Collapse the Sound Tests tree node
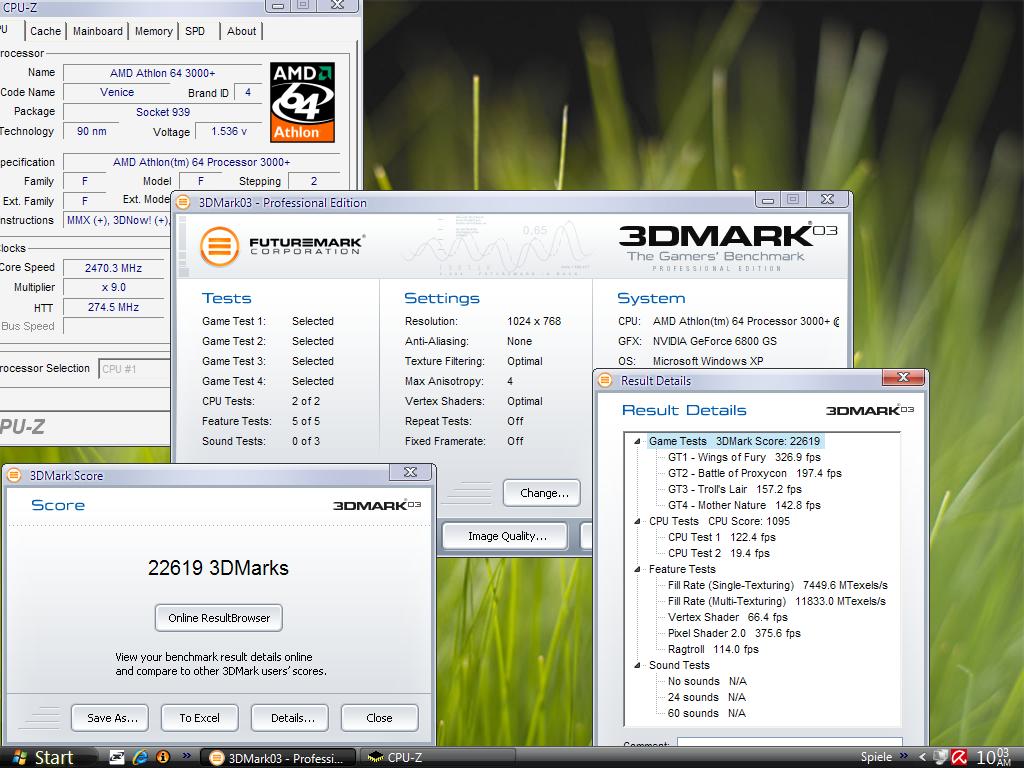 637,665
